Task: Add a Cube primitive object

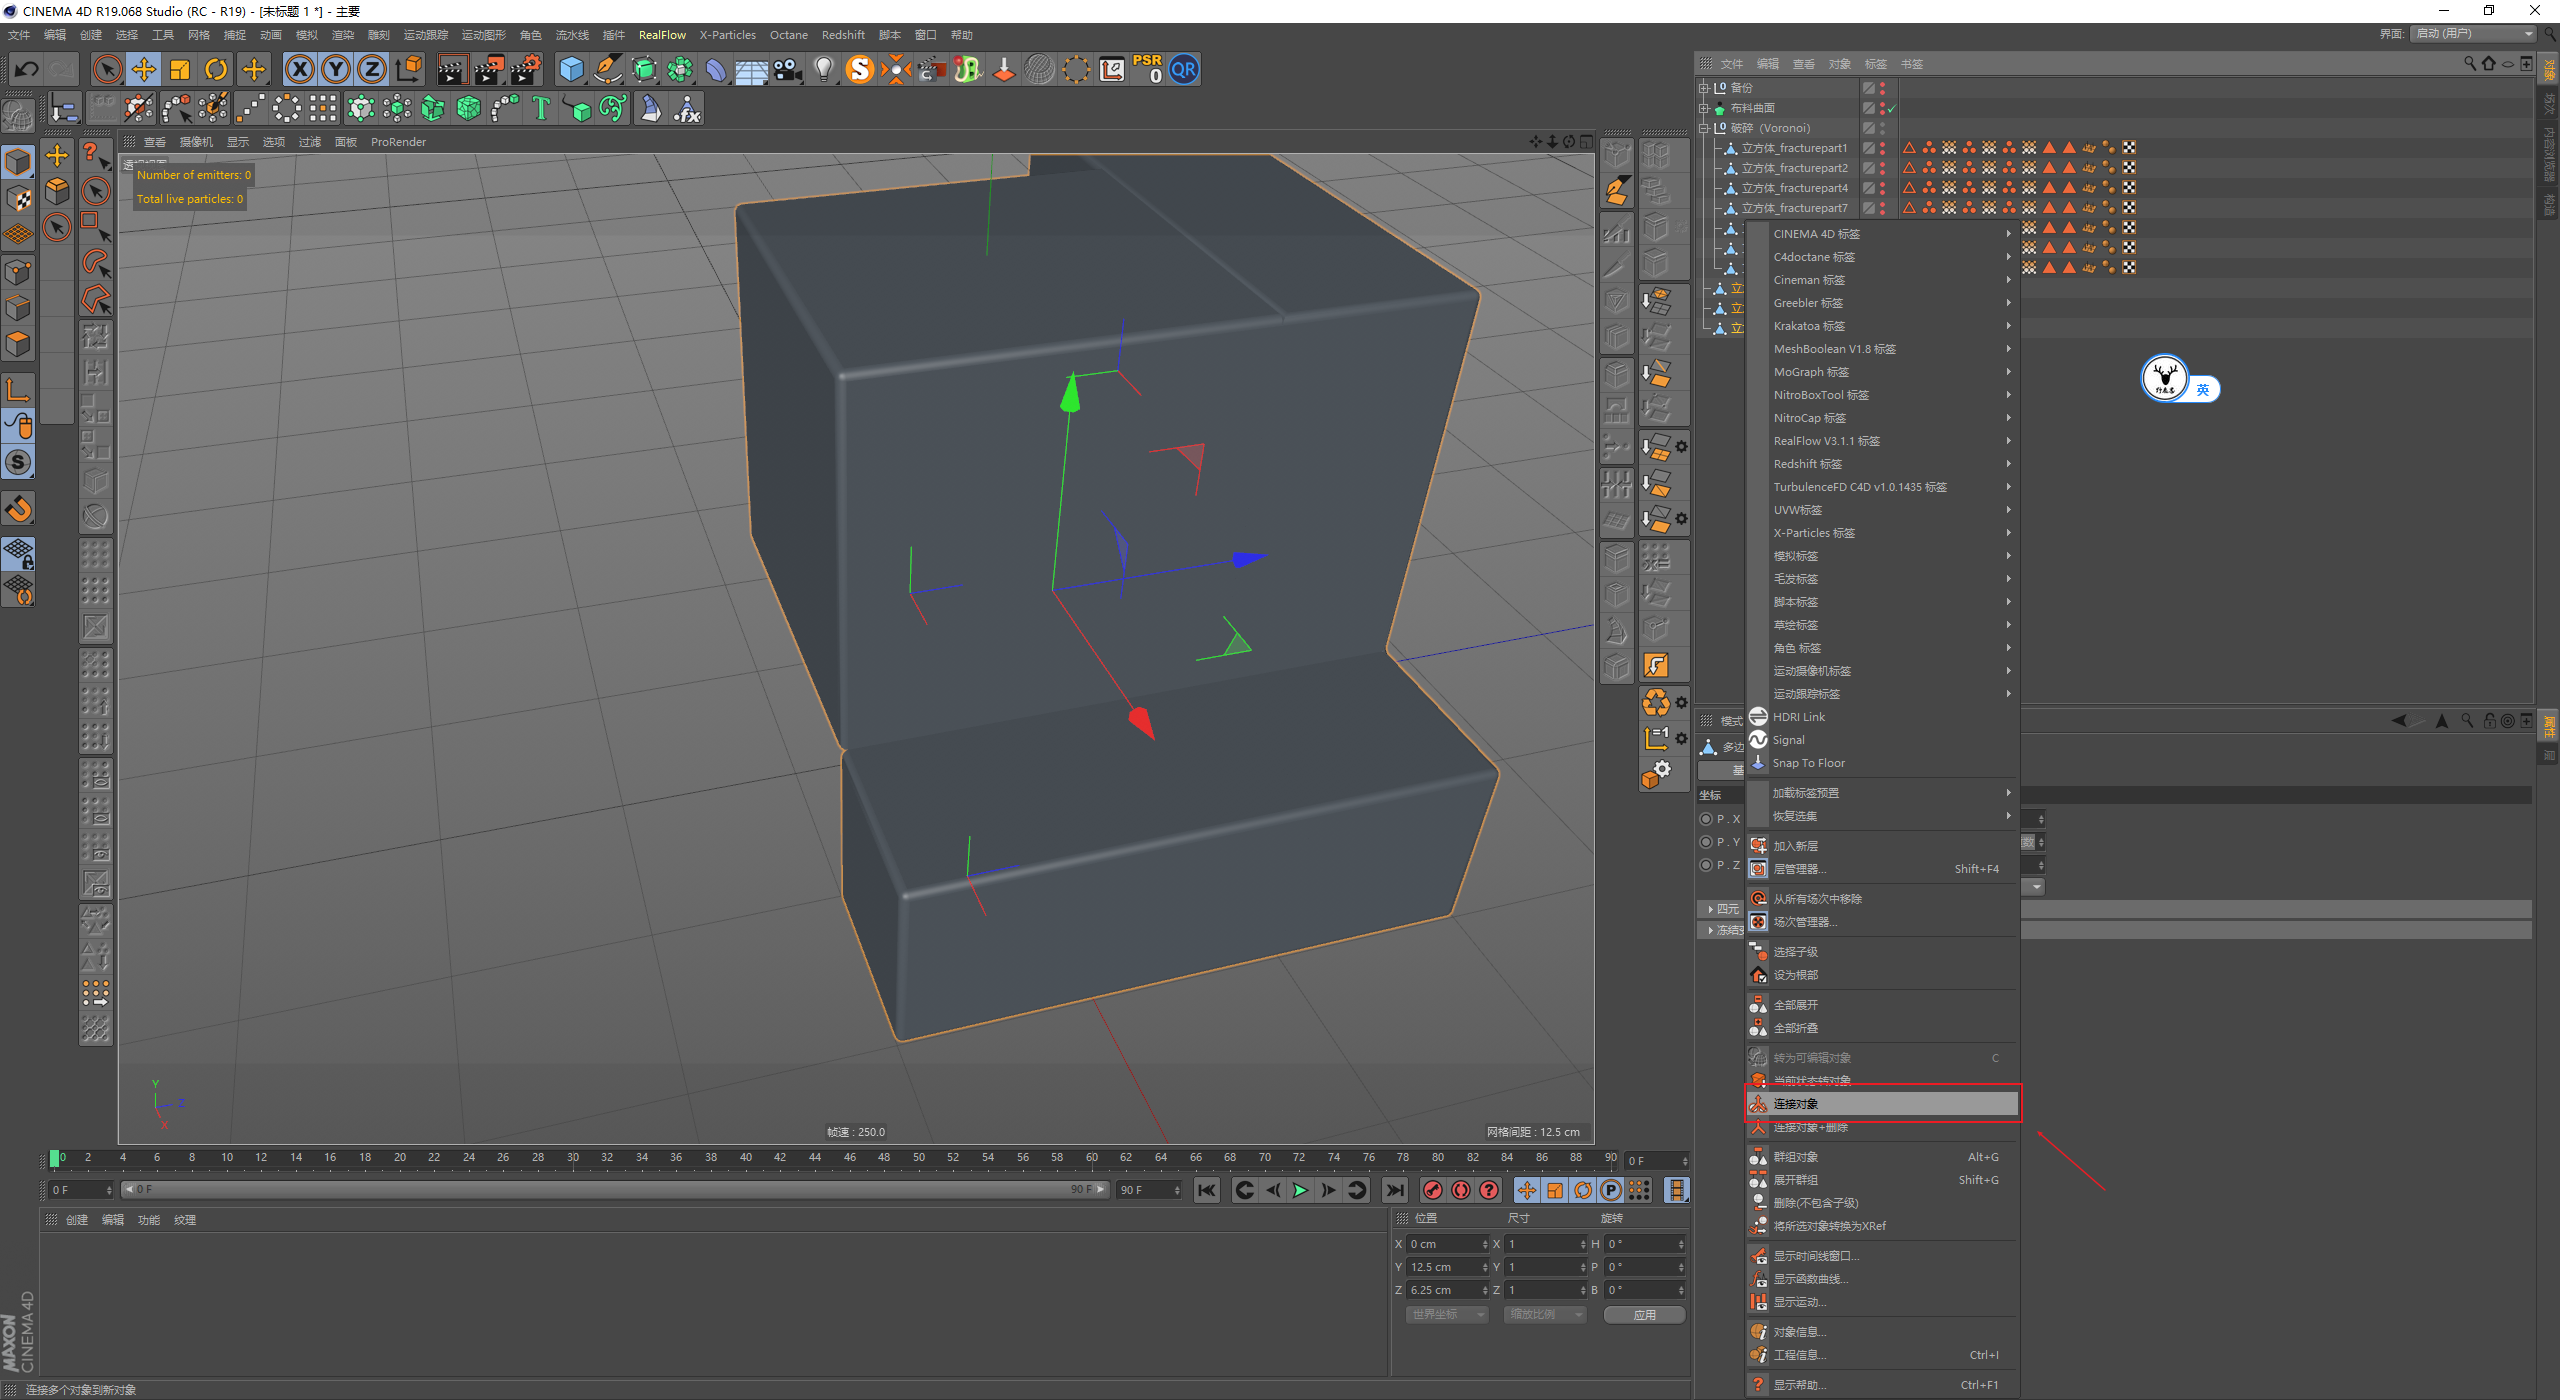Action: pyautogui.click(x=571, y=69)
